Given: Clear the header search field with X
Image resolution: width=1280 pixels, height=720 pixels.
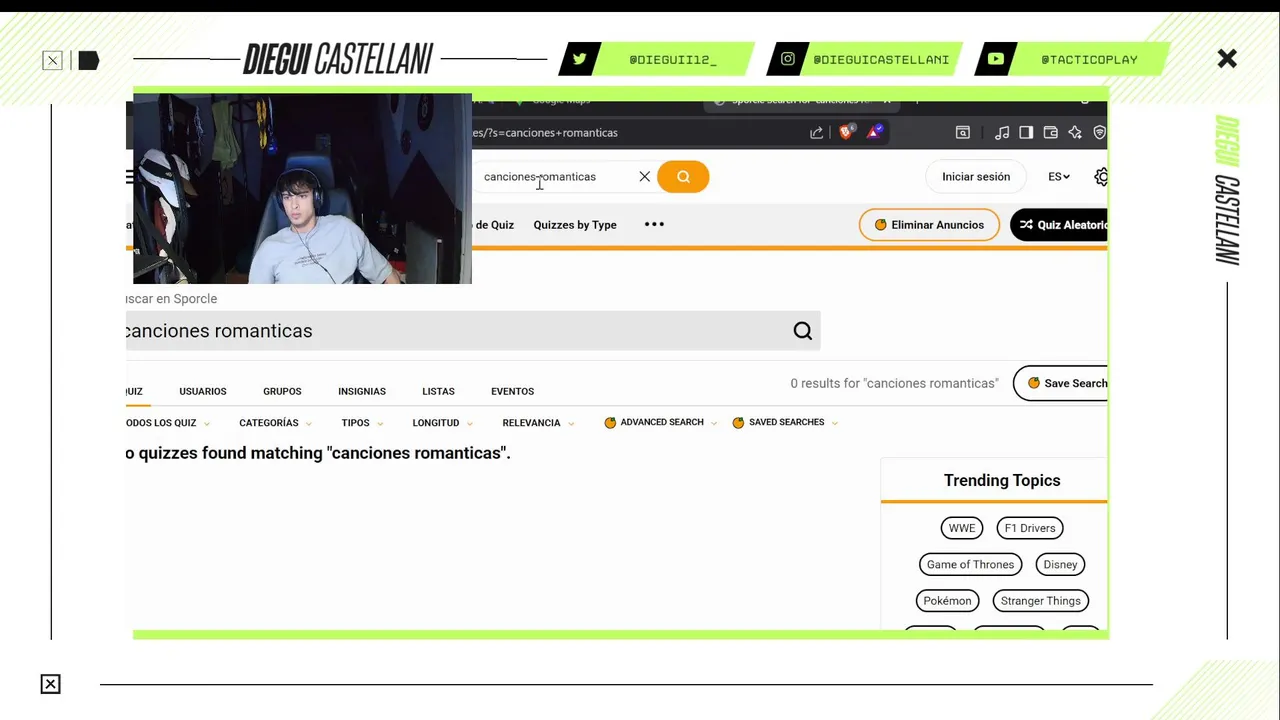Looking at the screenshot, I should (x=645, y=177).
